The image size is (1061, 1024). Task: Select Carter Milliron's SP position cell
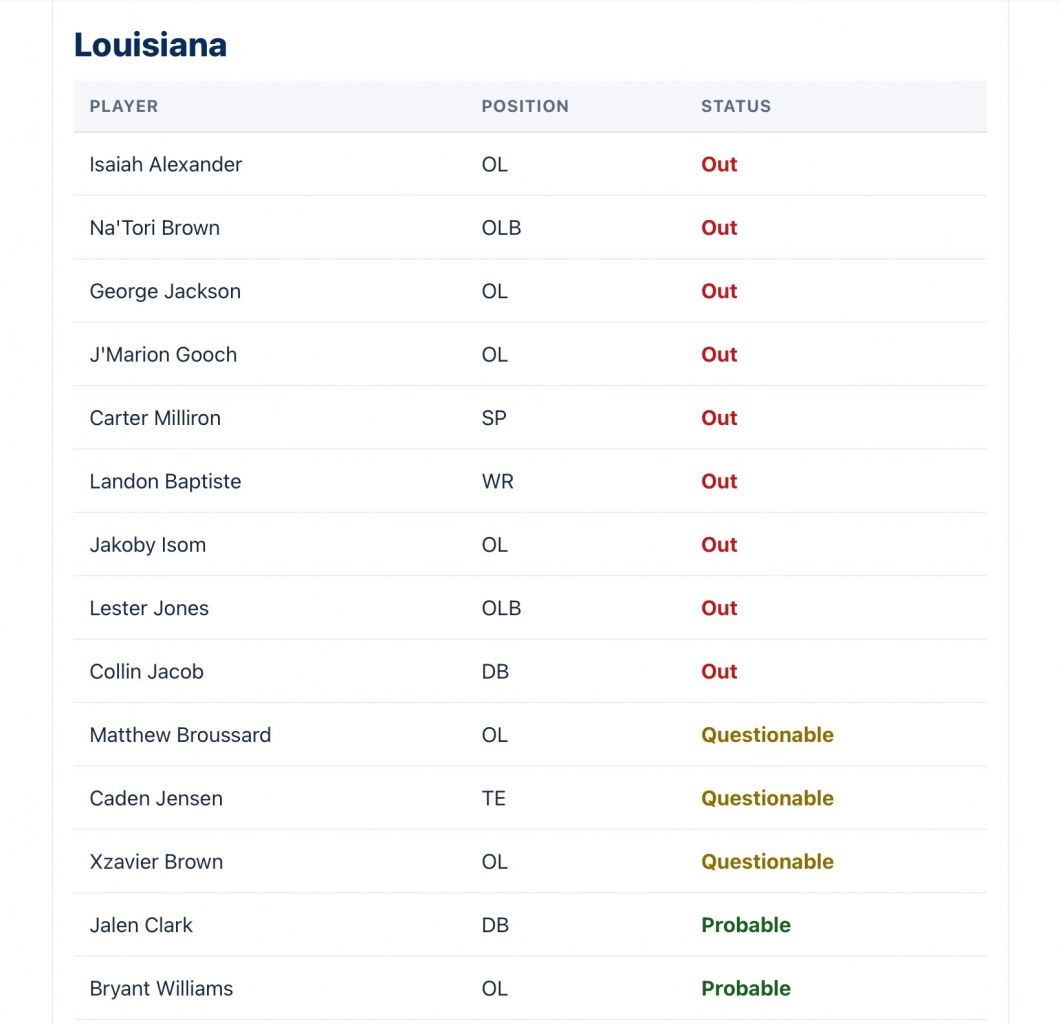[x=494, y=418]
